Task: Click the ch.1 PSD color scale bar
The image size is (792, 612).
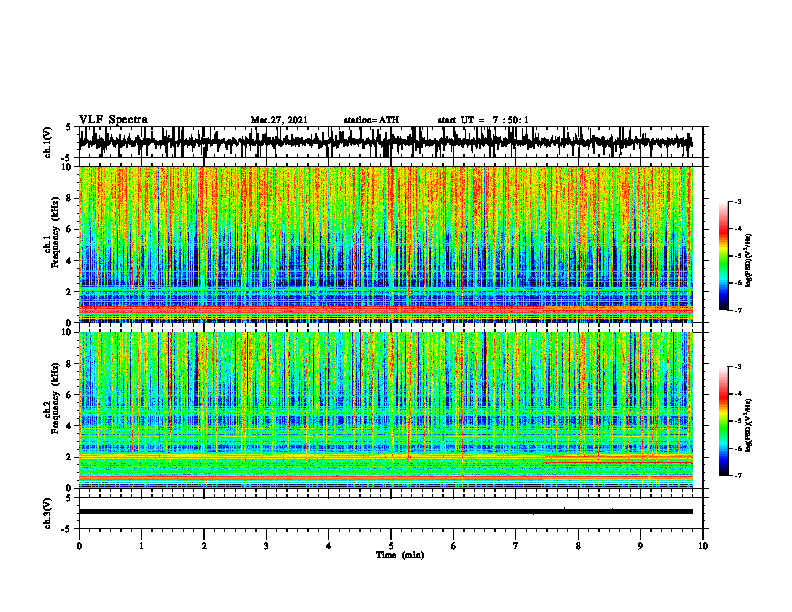Action: click(723, 256)
